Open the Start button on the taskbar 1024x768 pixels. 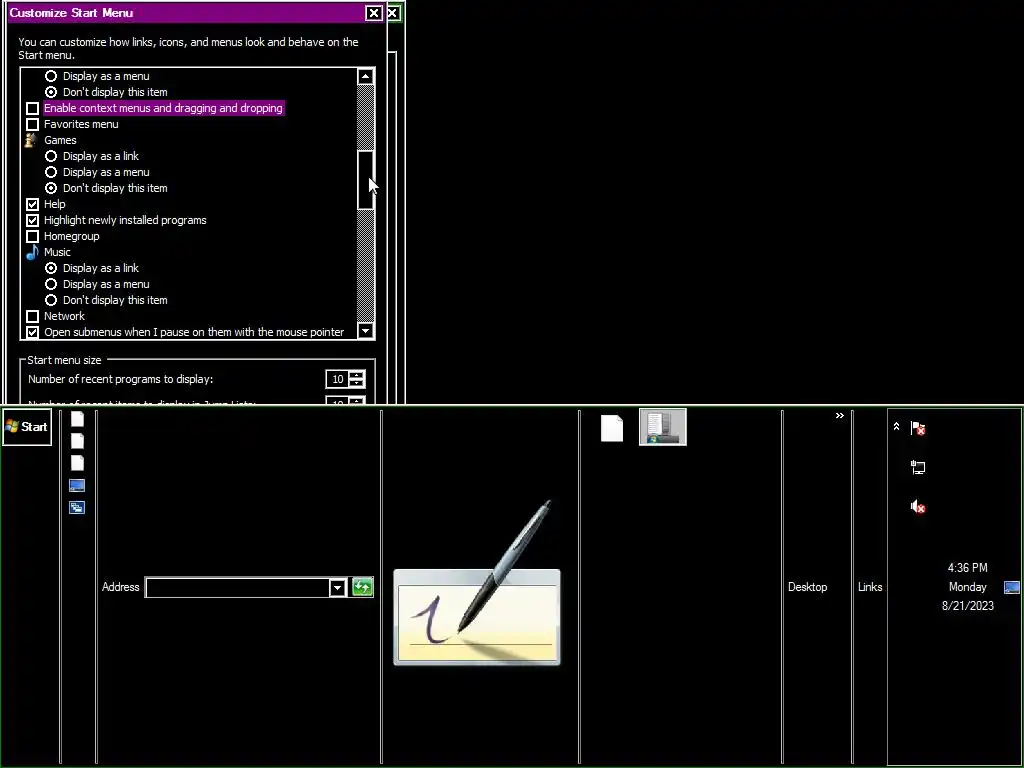(x=27, y=426)
